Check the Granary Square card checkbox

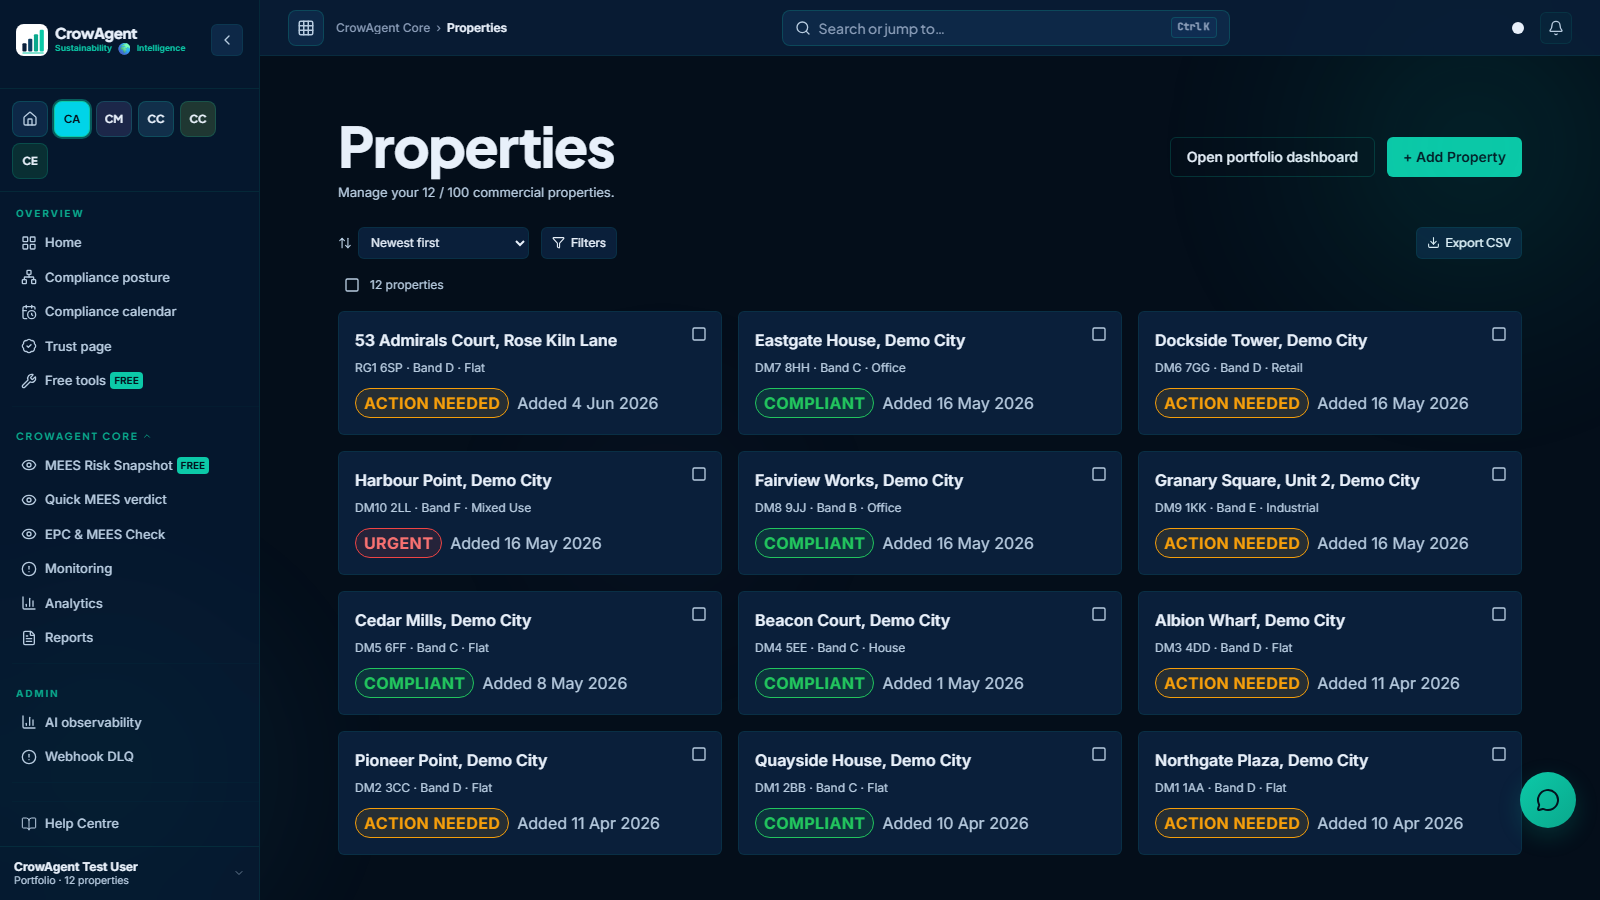click(x=1499, y=474)
